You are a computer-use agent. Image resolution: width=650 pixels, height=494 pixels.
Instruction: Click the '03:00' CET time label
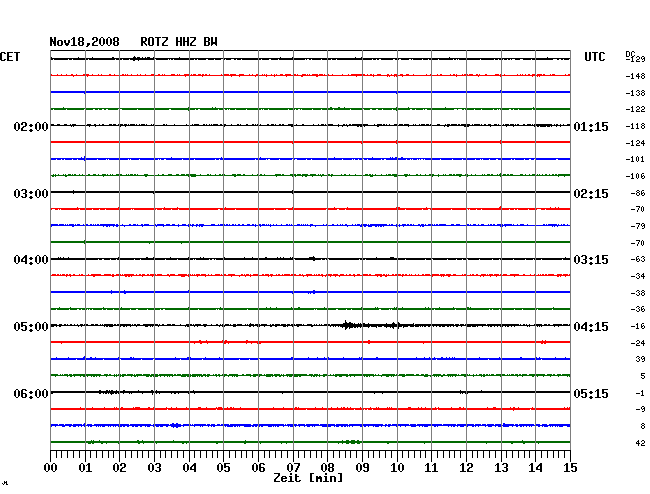[31, 194]
